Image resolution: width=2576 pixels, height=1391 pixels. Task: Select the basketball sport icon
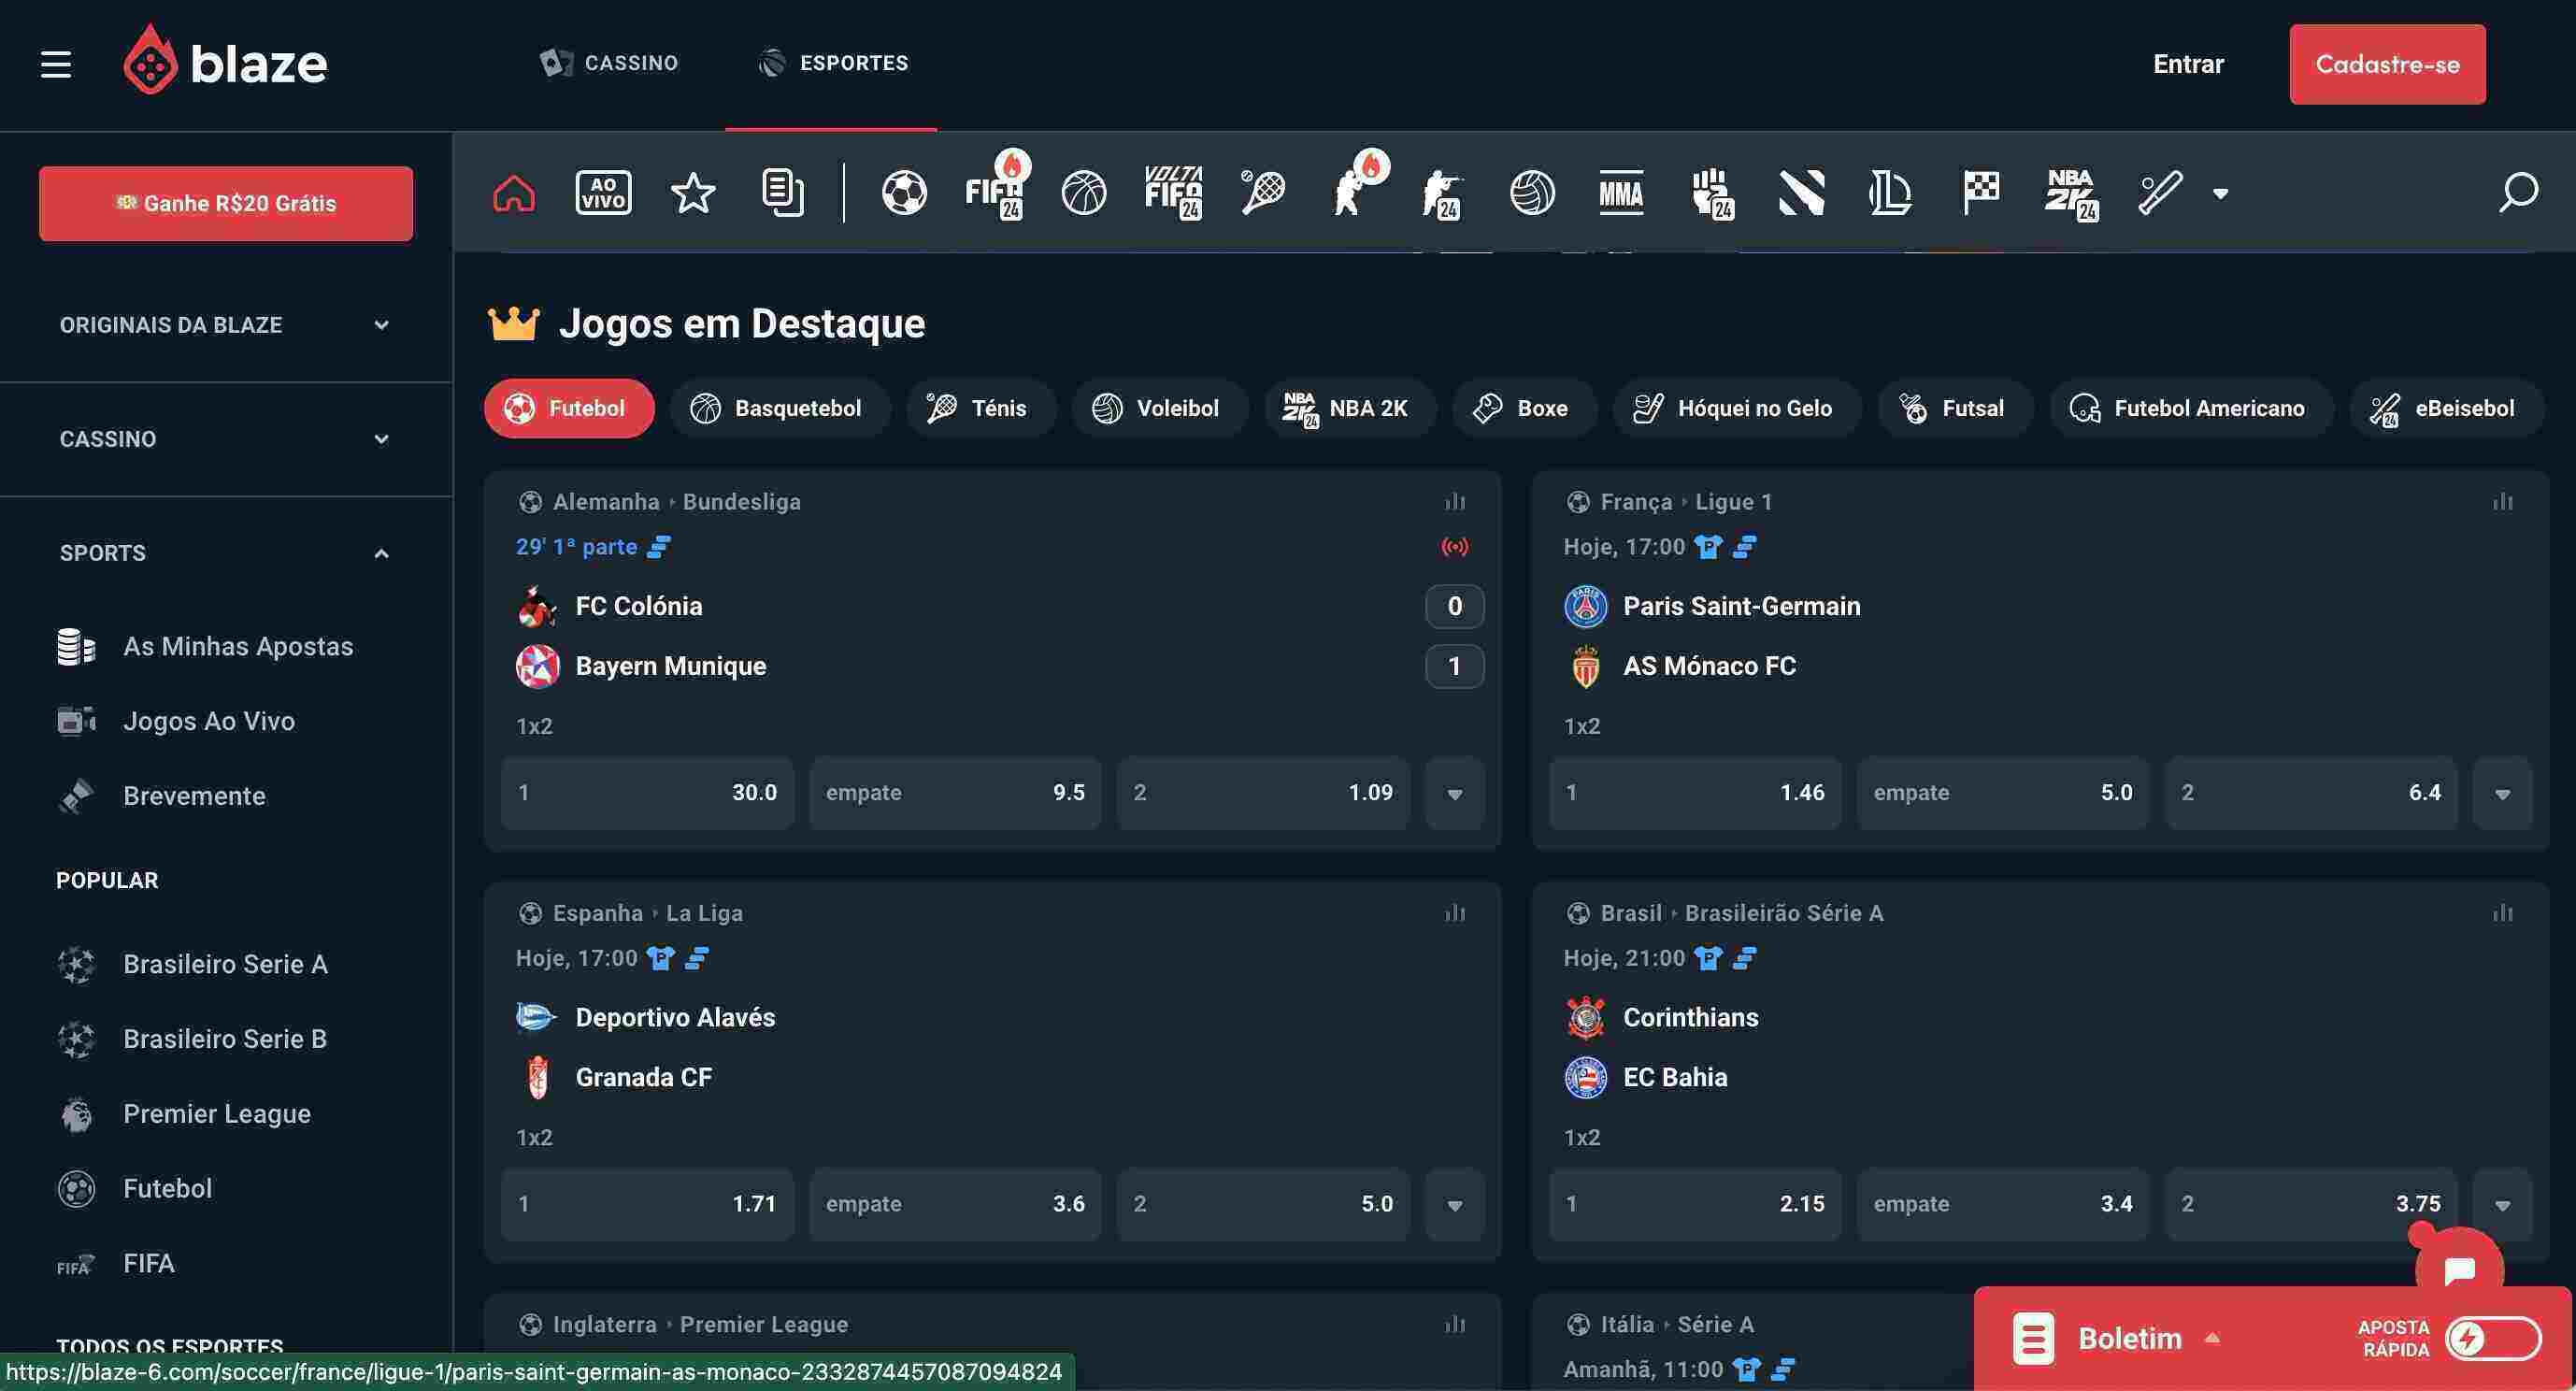[1084, 193]
